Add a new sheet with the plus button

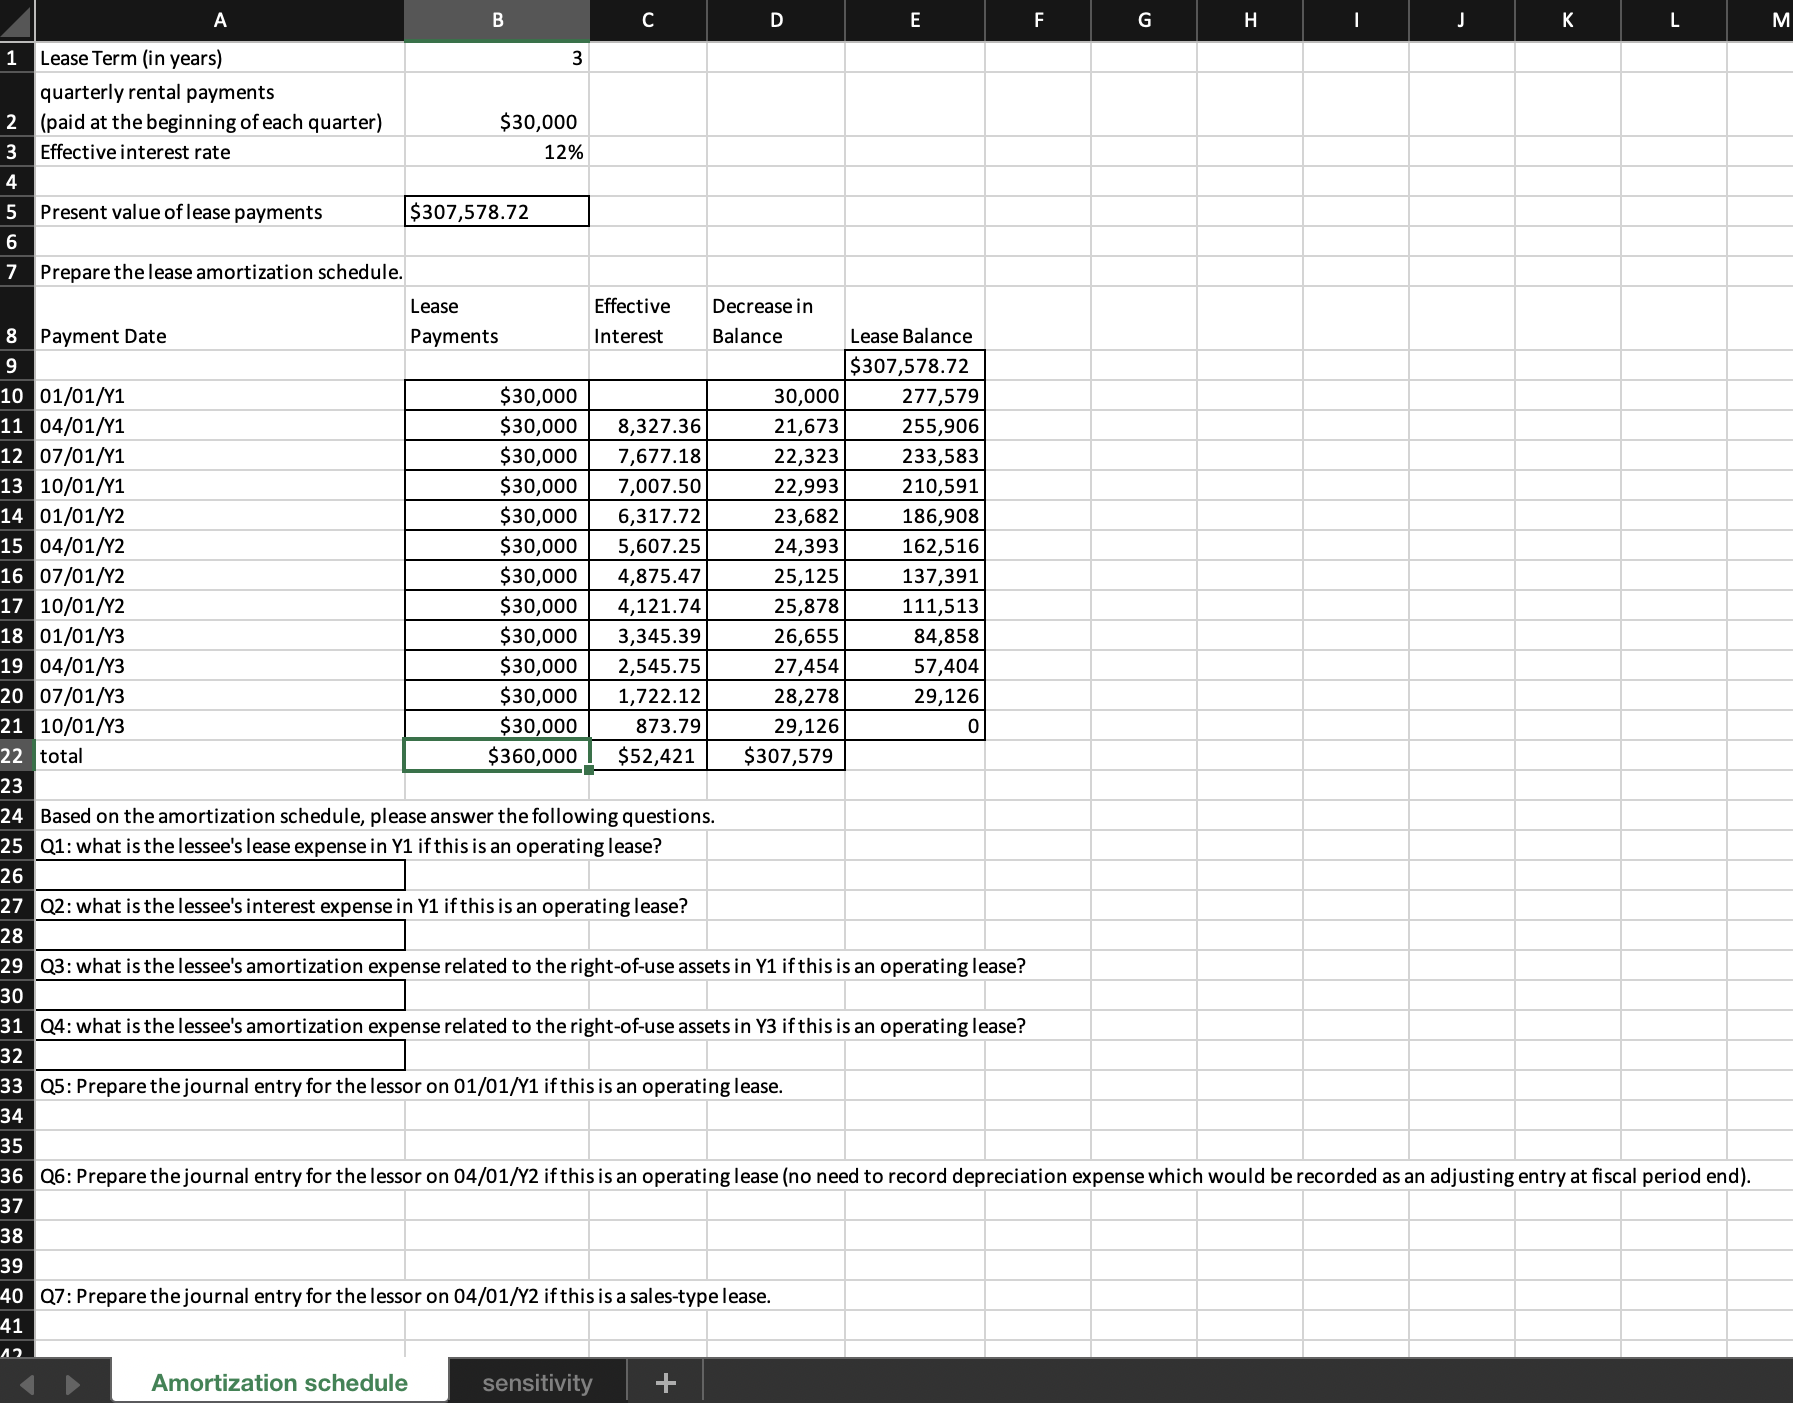(x=665, y=1381)
